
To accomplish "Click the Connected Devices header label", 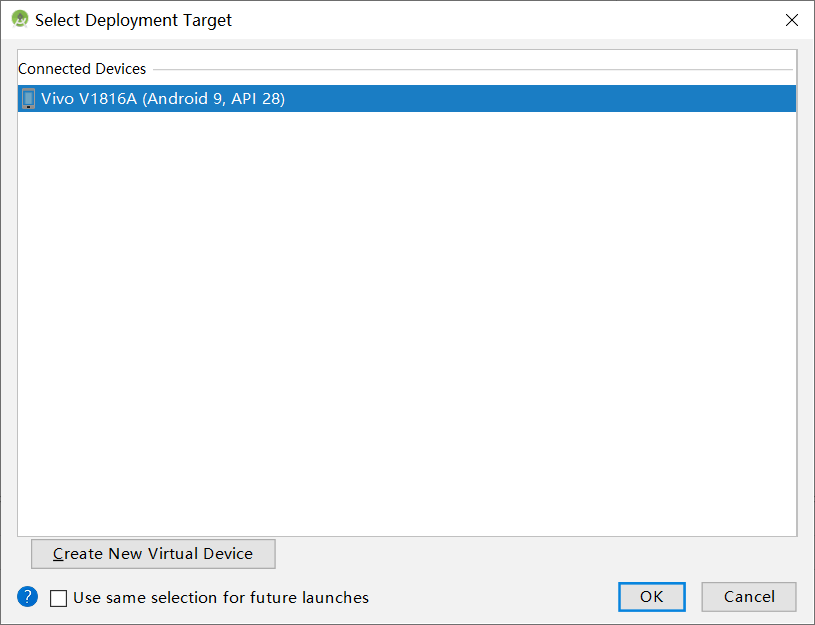I will [82, 69].
